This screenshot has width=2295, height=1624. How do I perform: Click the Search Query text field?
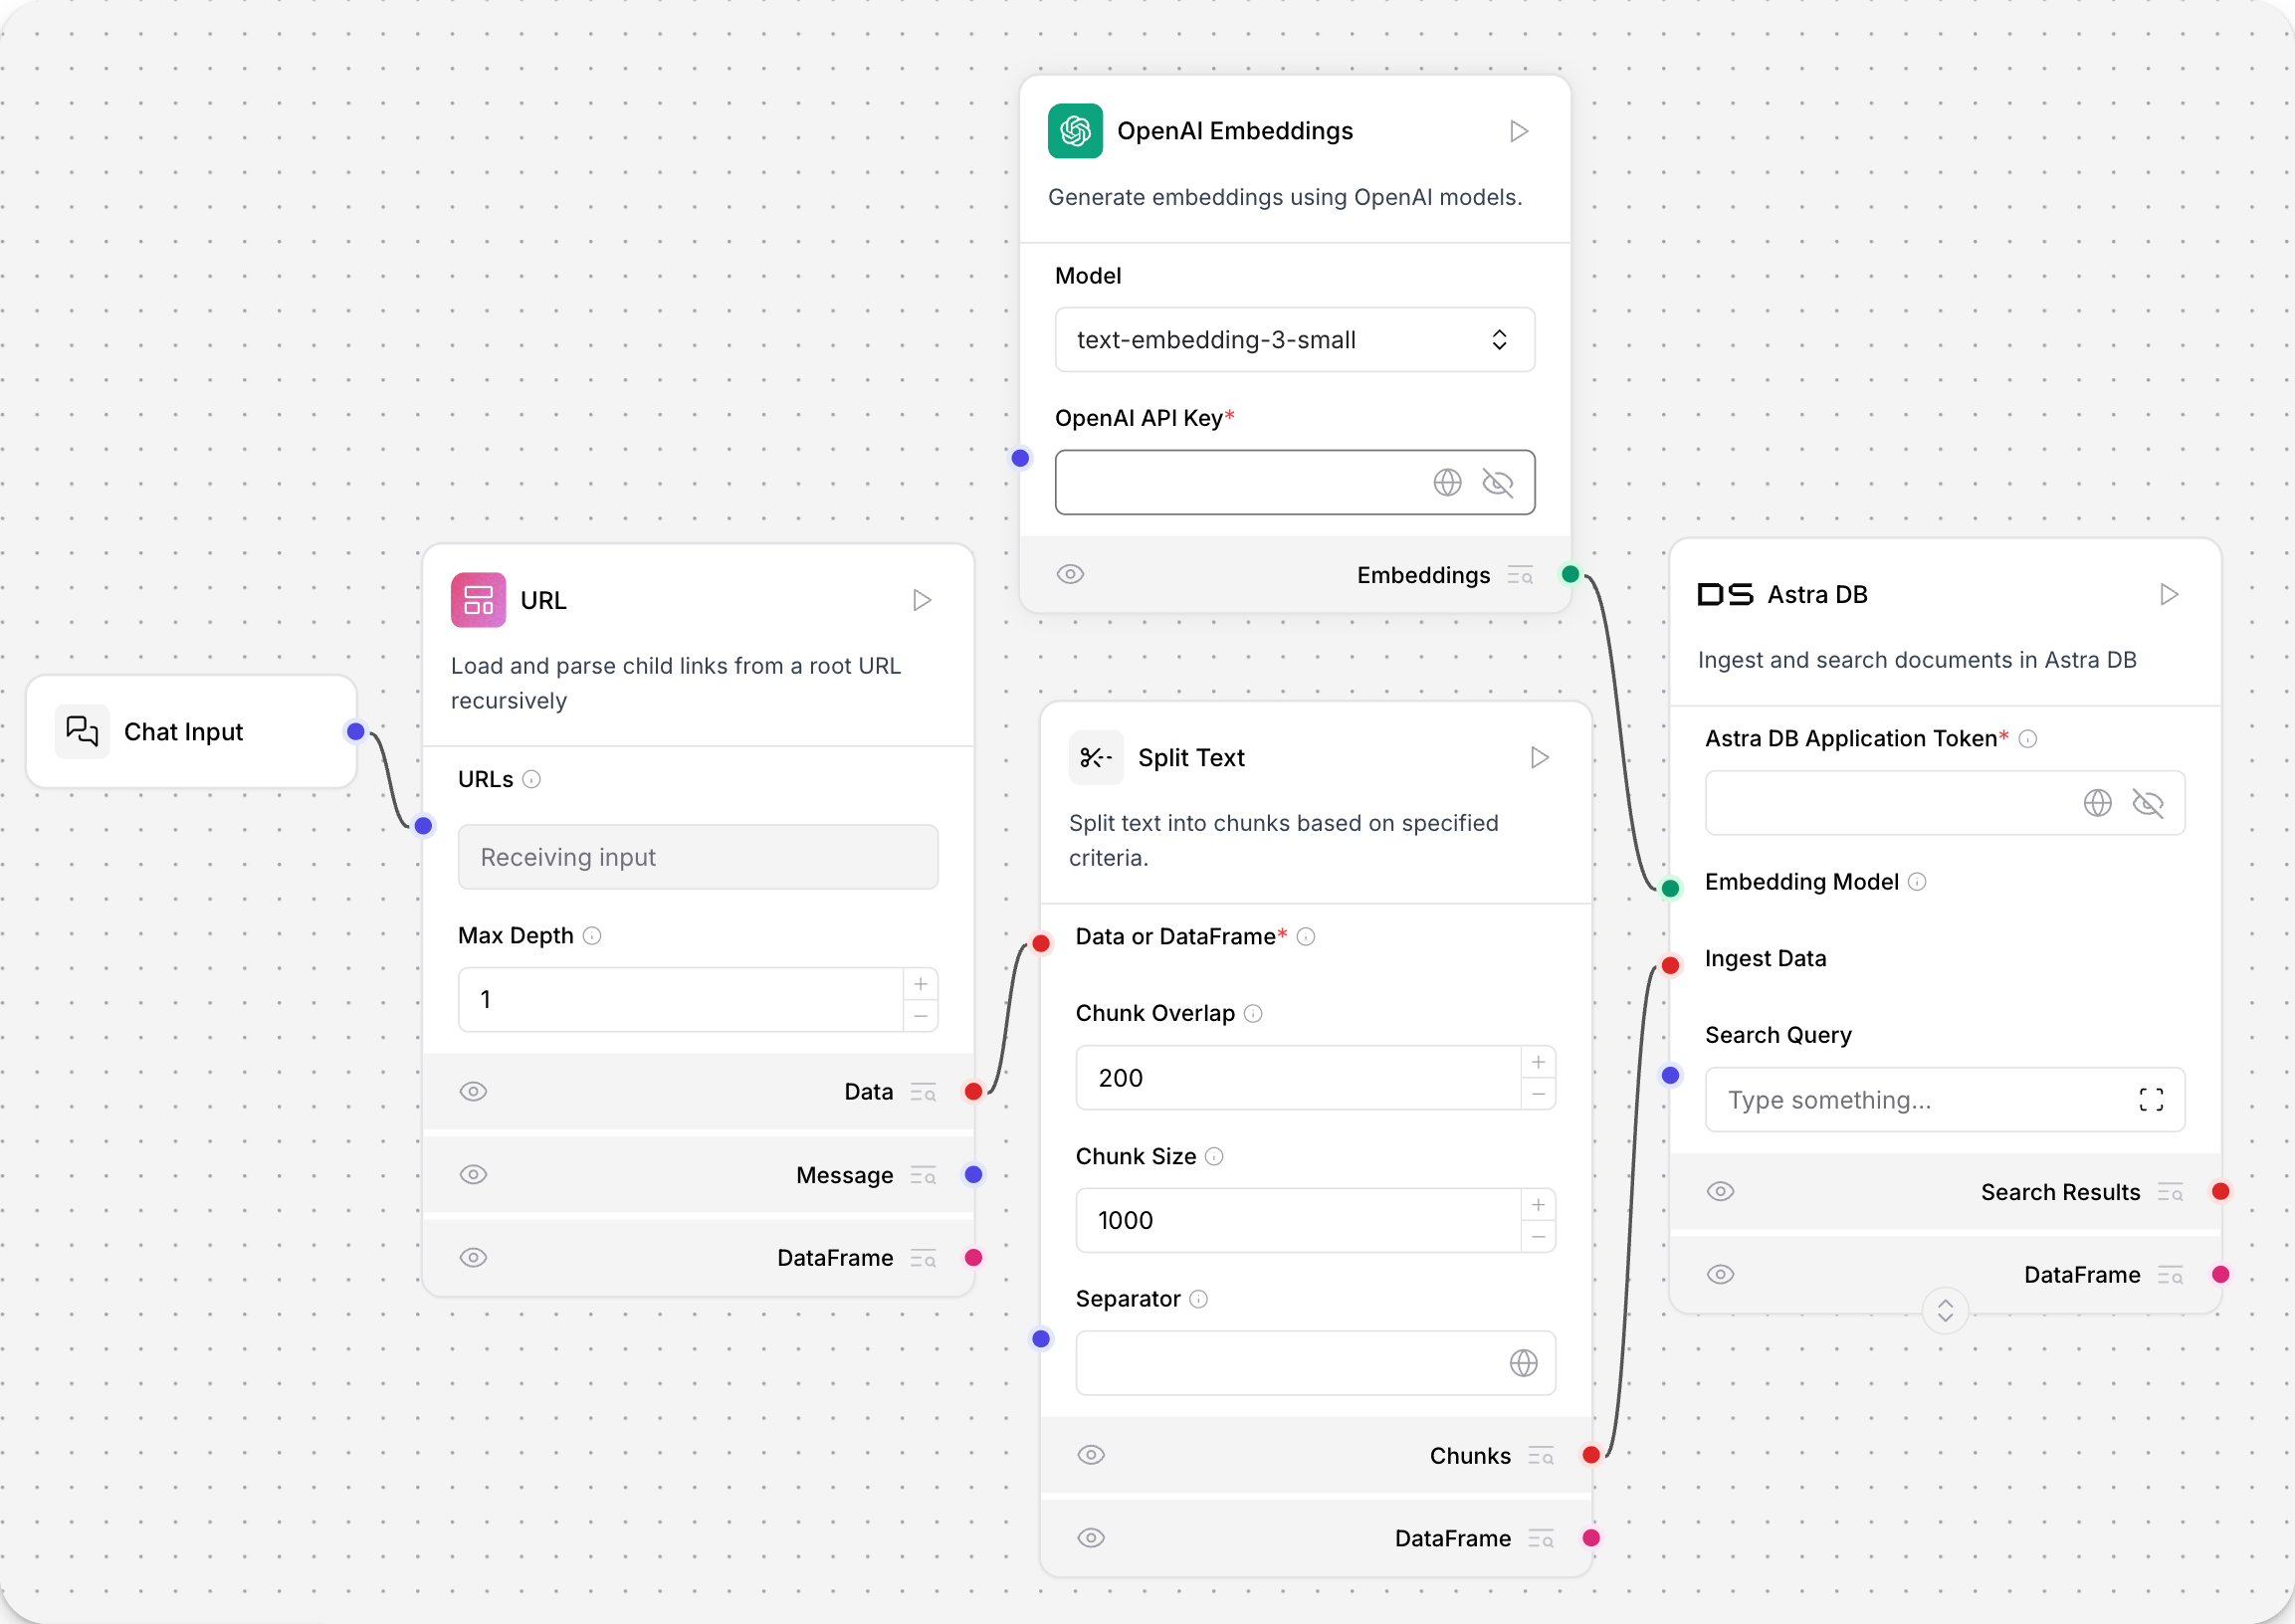[x=1944, y=1100]
